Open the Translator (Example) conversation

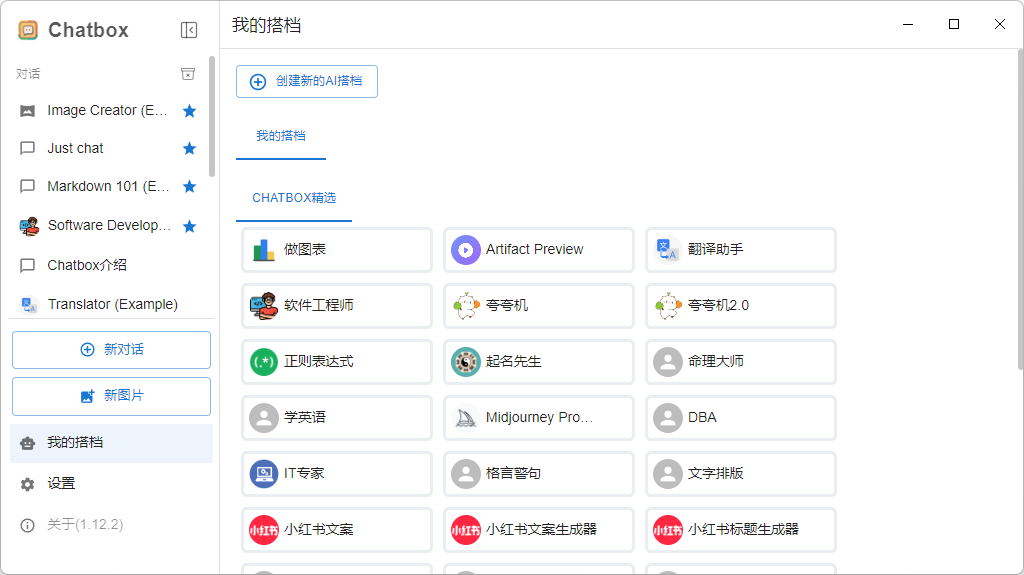(108, 304)
